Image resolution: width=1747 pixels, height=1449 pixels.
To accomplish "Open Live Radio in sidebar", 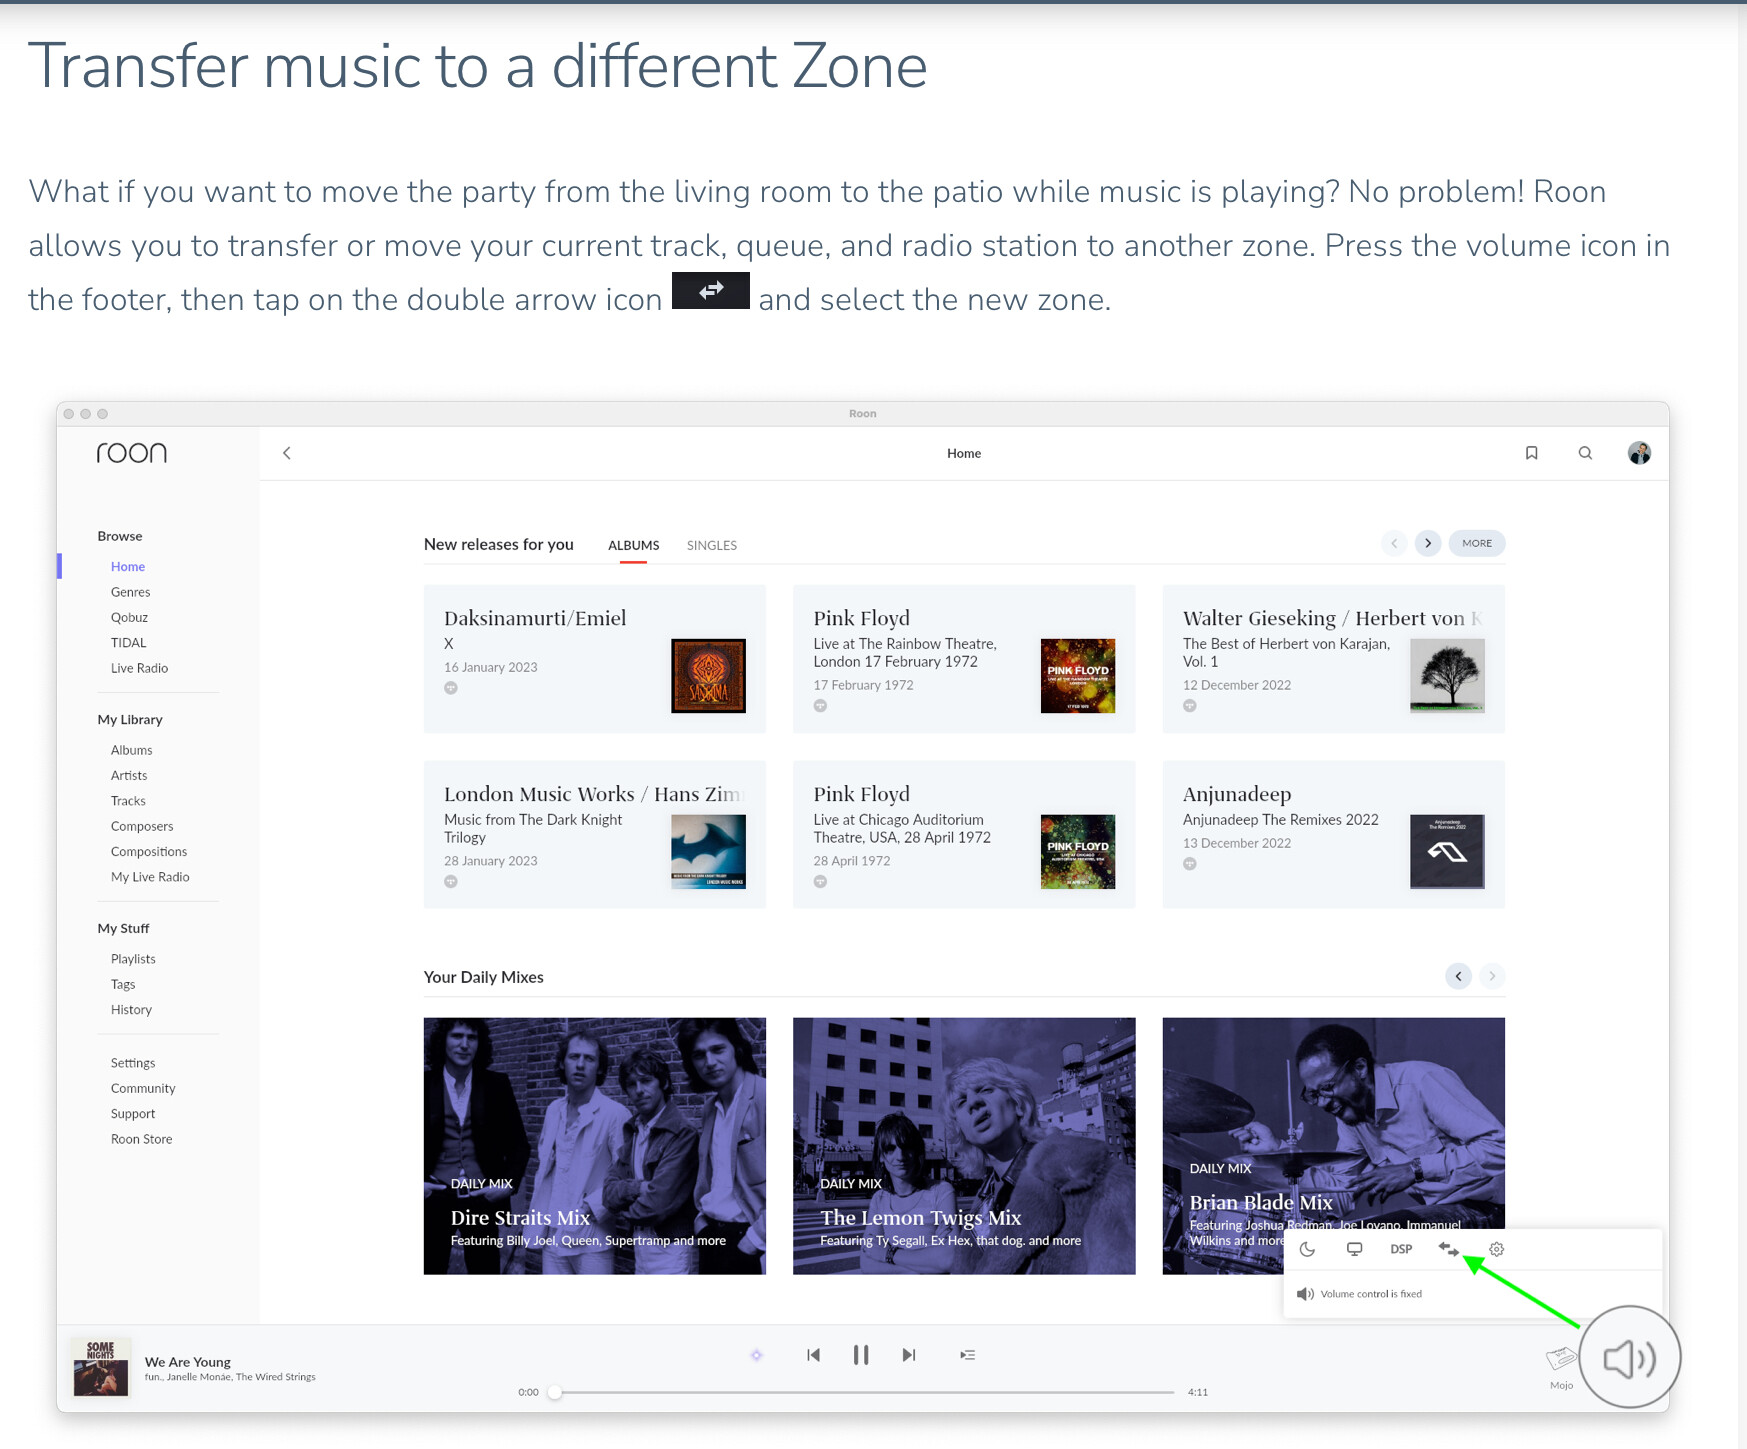I will (x=139, y=668).
